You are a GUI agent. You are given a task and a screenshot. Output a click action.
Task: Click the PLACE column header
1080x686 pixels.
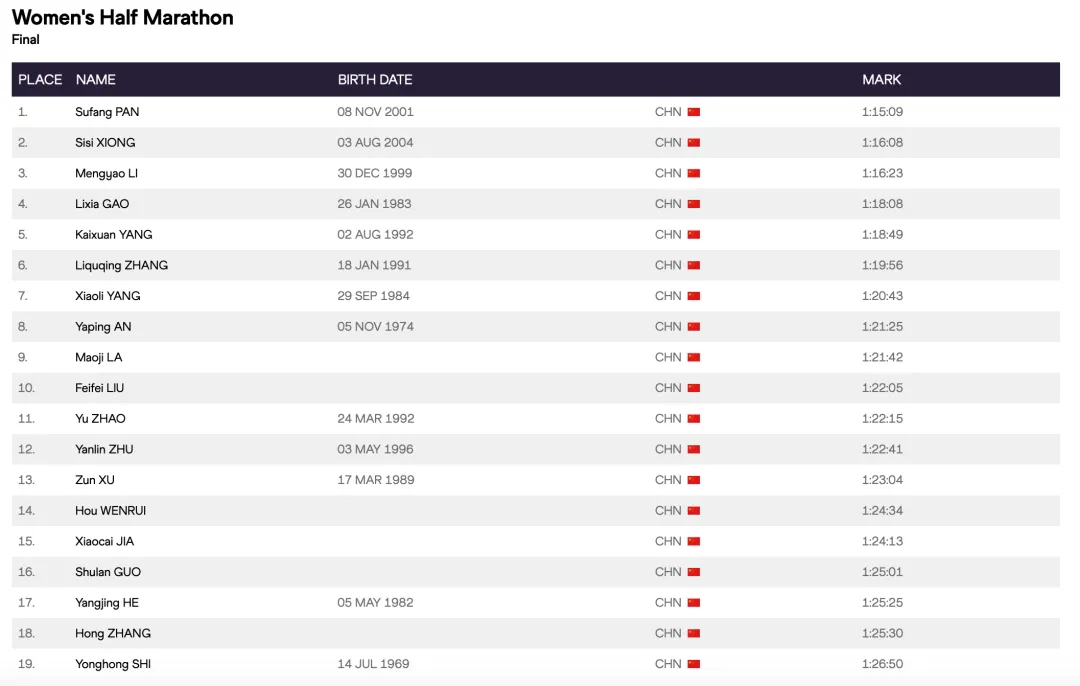point(40,80)
